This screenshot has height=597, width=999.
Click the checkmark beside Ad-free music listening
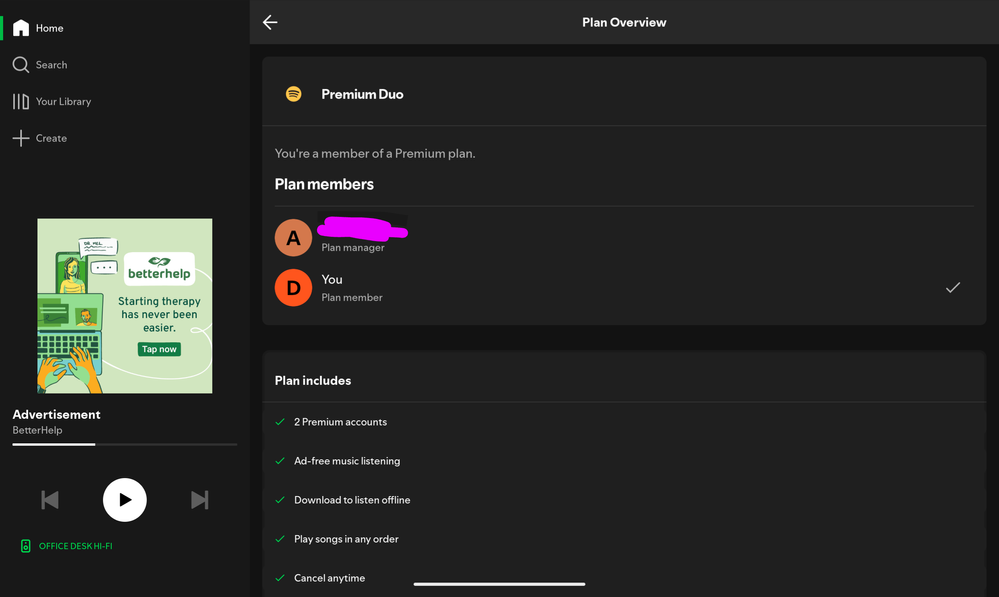coord(280,461)
